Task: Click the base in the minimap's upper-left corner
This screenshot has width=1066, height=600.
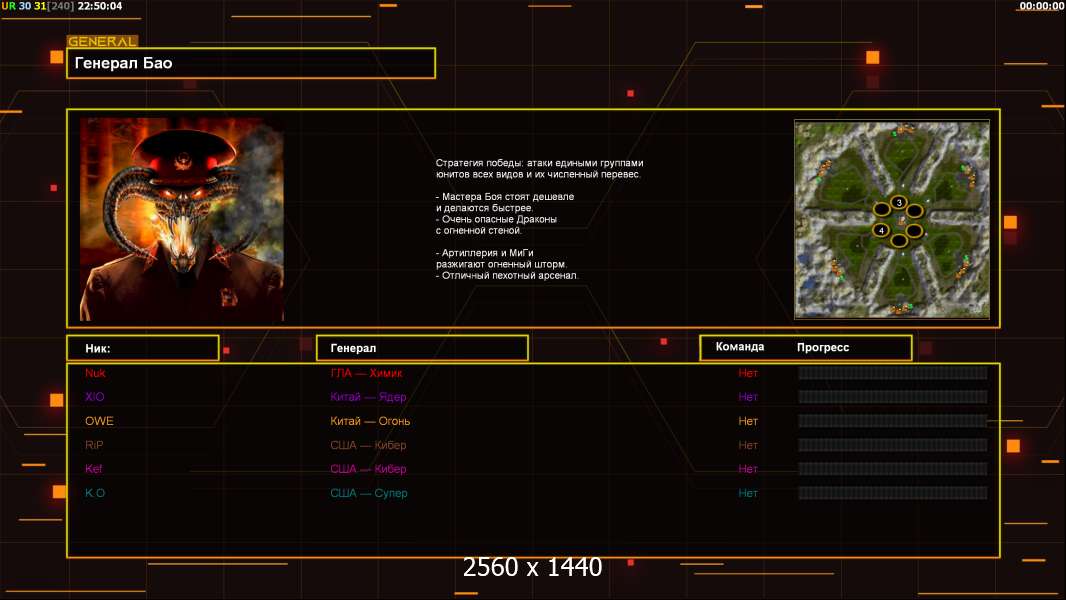Action: pos(826,169)
